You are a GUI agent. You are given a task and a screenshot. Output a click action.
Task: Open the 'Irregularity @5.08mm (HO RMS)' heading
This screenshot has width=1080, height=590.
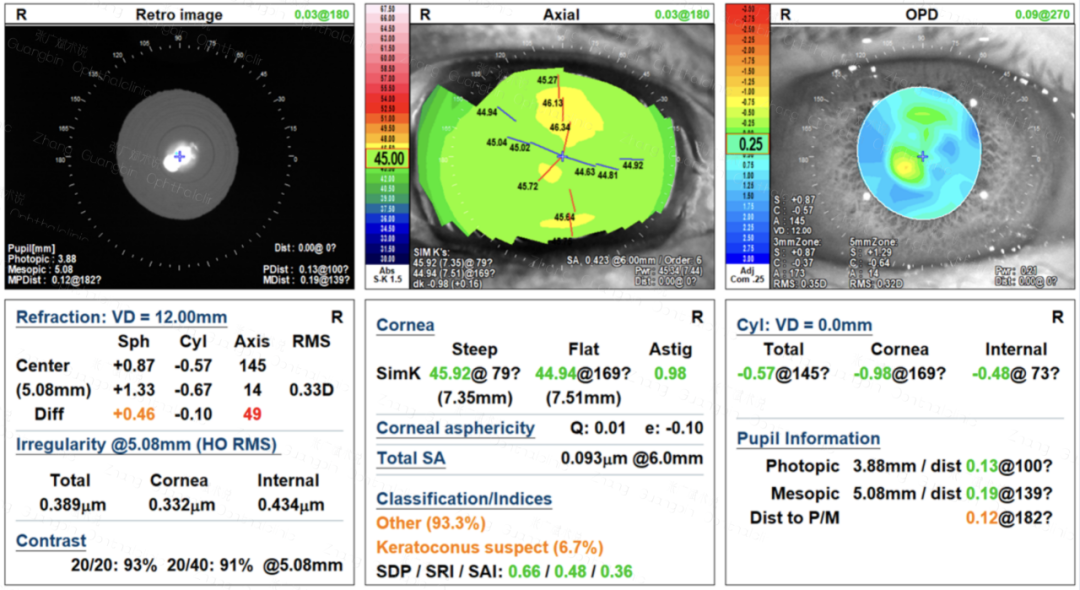tap(146, 444)
